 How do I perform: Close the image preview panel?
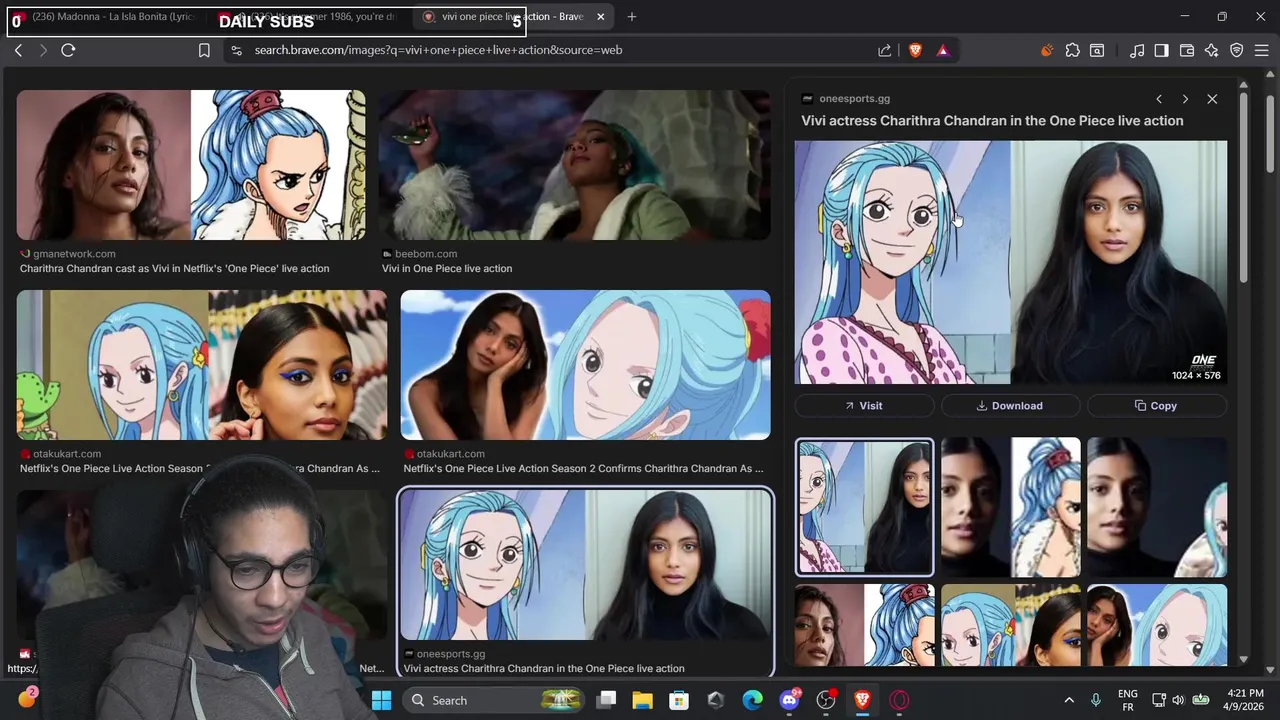click(x=1212, y=99)
